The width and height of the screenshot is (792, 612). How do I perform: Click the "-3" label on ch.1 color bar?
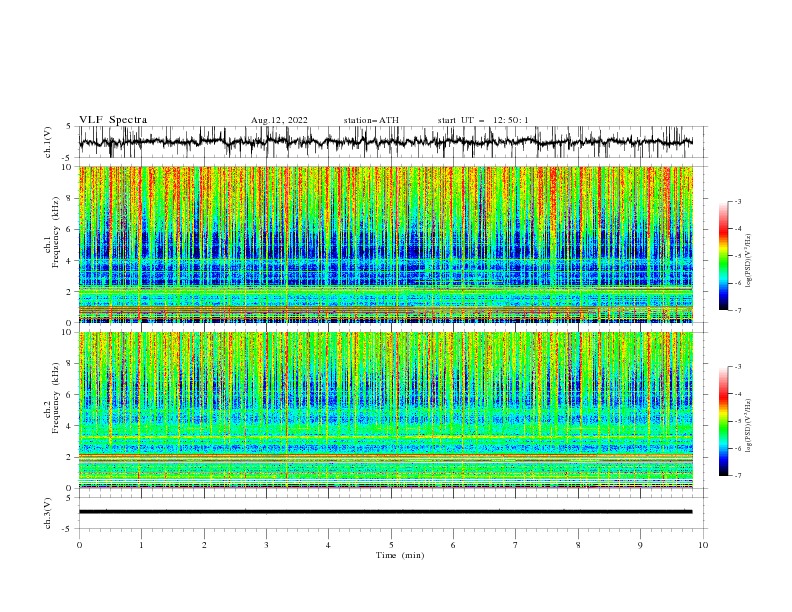click(x=738, y=201)
